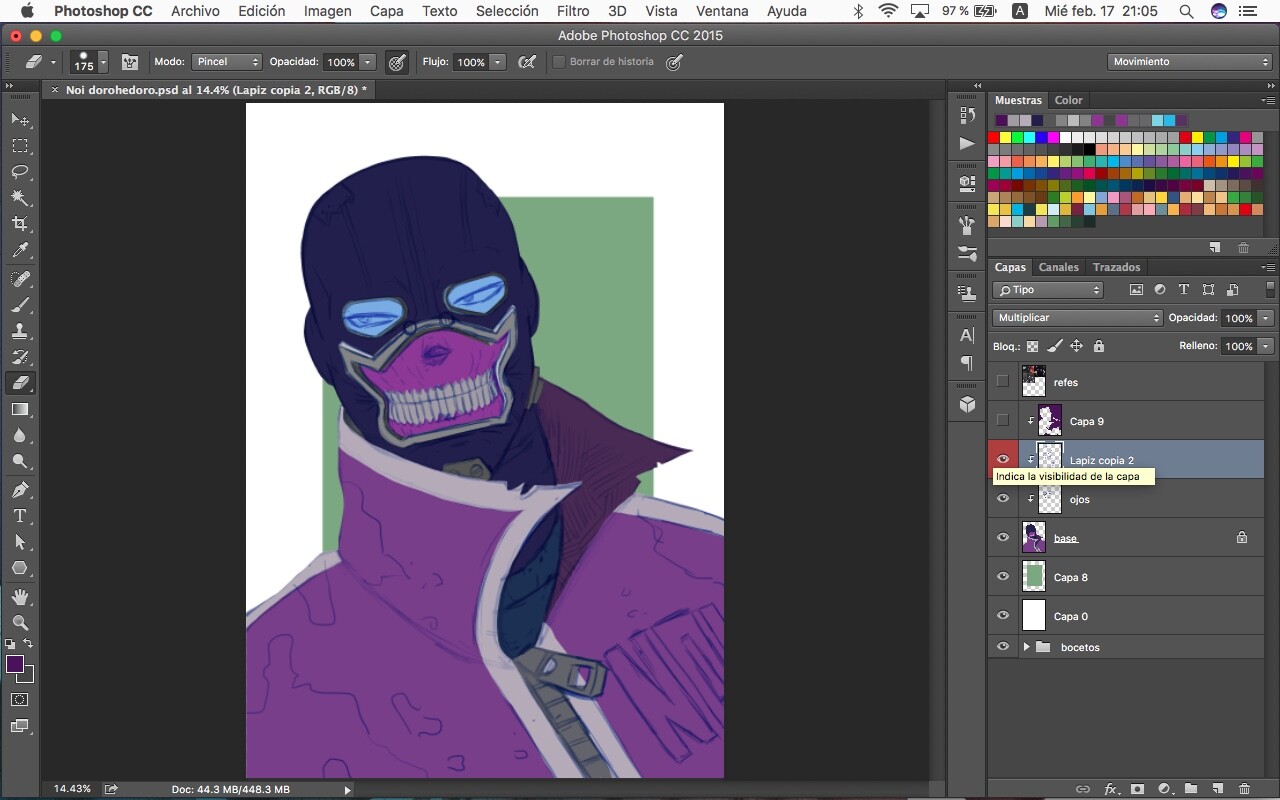Image resolution: width=1280 pixels, height=800 pixels.
Task: Select the Magic Wand tool
Action: [x=20, y=198]
